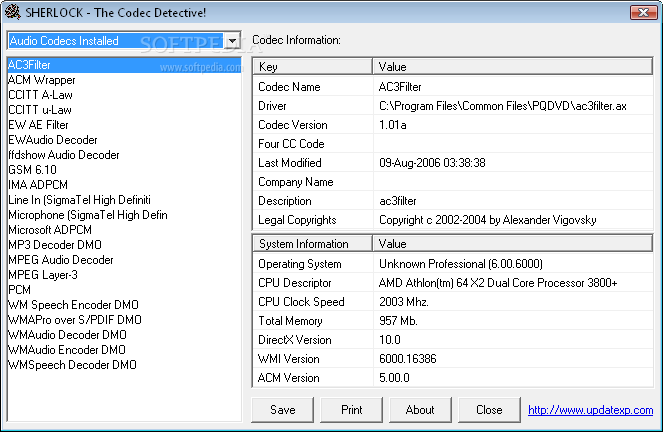Click the Alexander Vigovsky copyright value
Viewport: 663px width, 432px height.
(488, 220)
